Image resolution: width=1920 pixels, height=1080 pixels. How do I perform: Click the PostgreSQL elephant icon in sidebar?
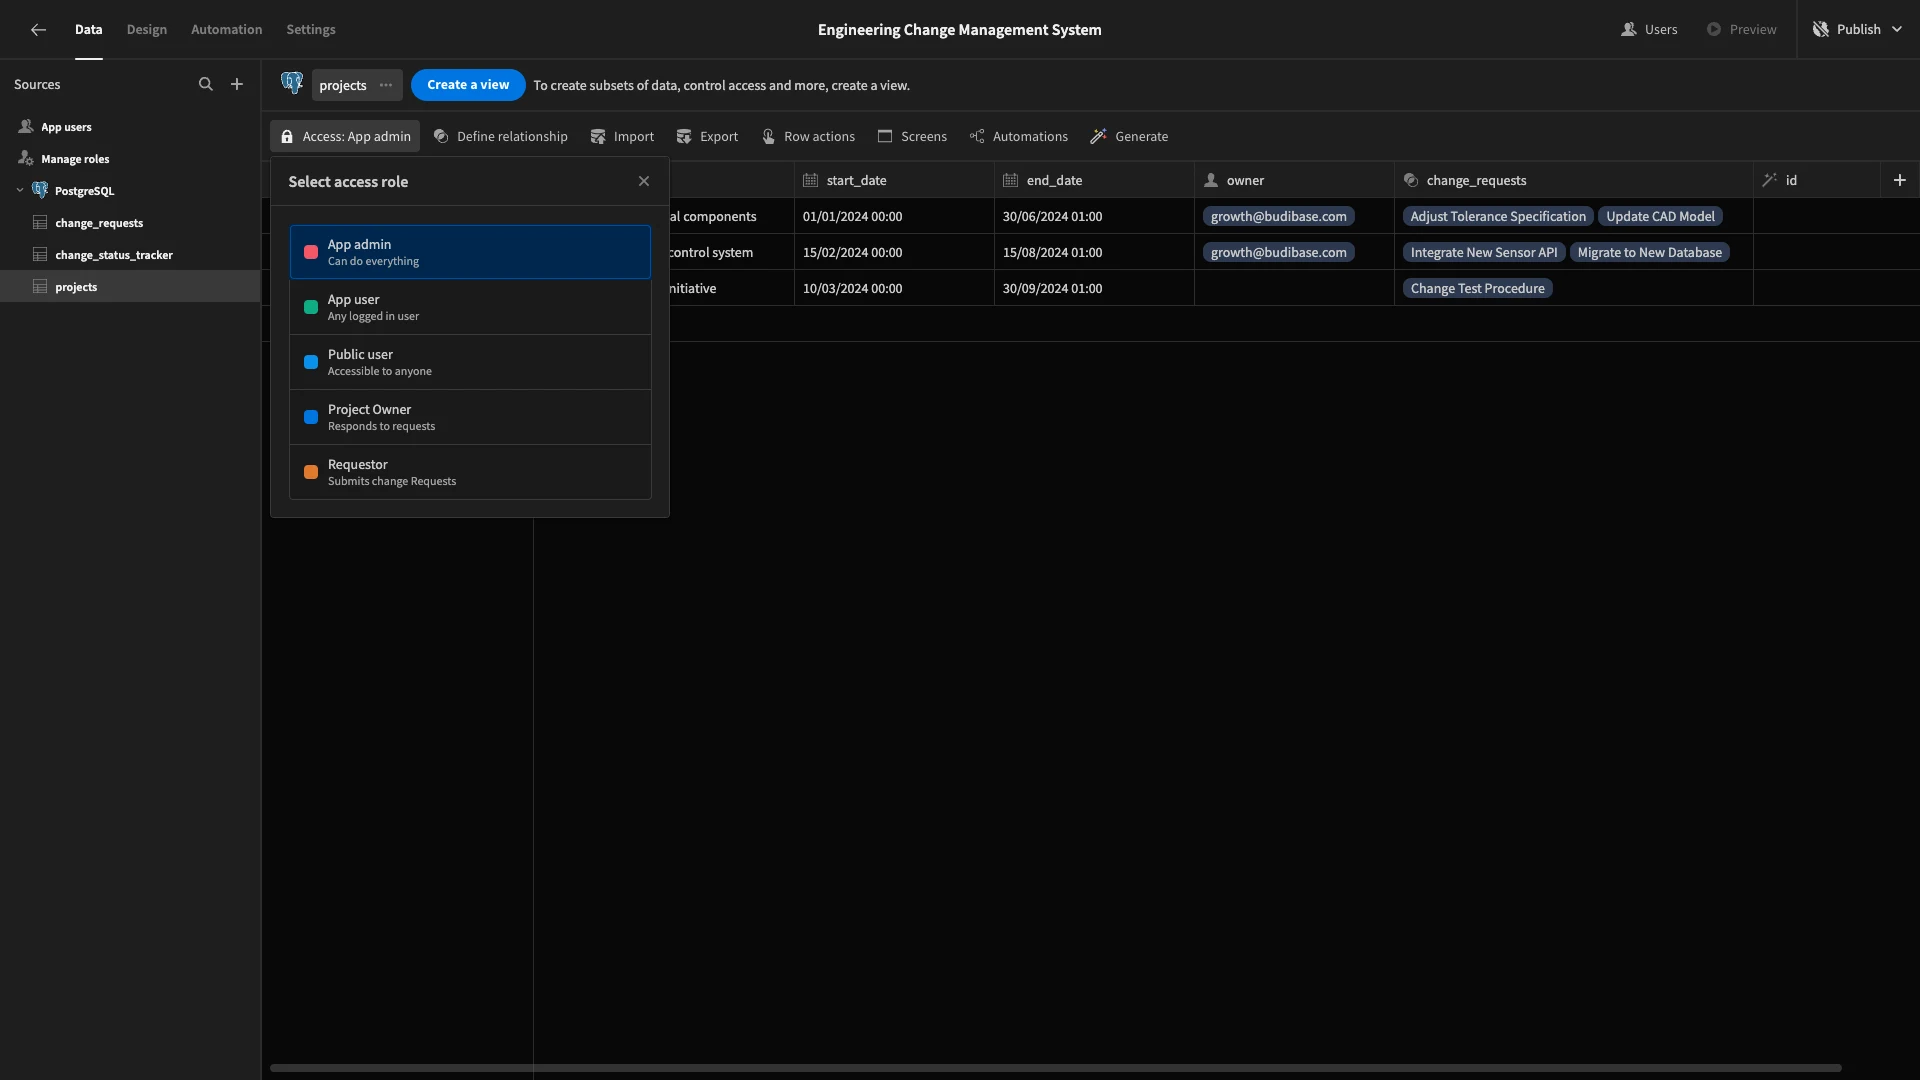(40, 191)
